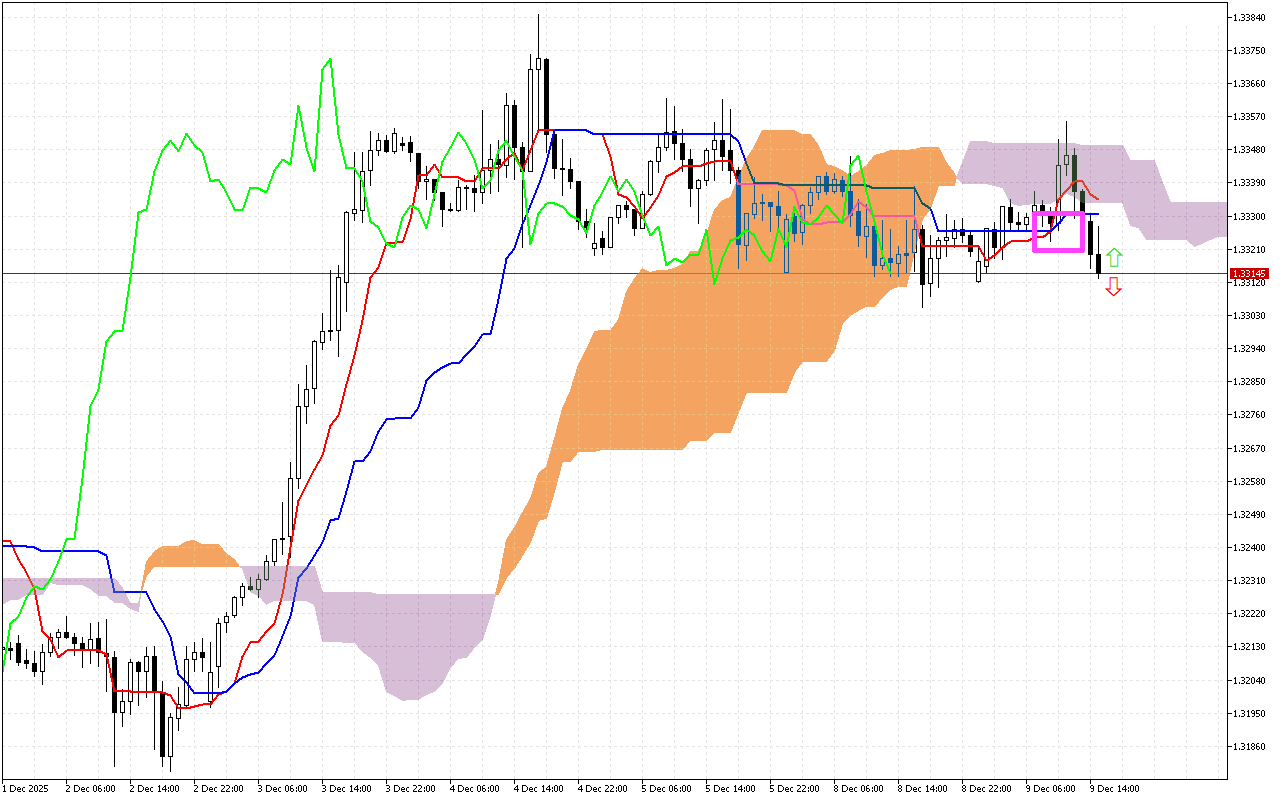
Task: Click the 1.33840 price axis label
Action: click(x=1249, y=15)
